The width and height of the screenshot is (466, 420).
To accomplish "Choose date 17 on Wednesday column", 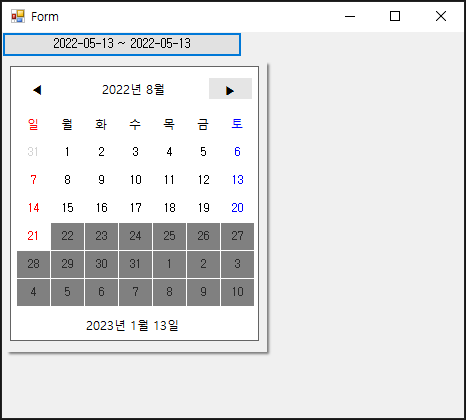I will point(135,208).
